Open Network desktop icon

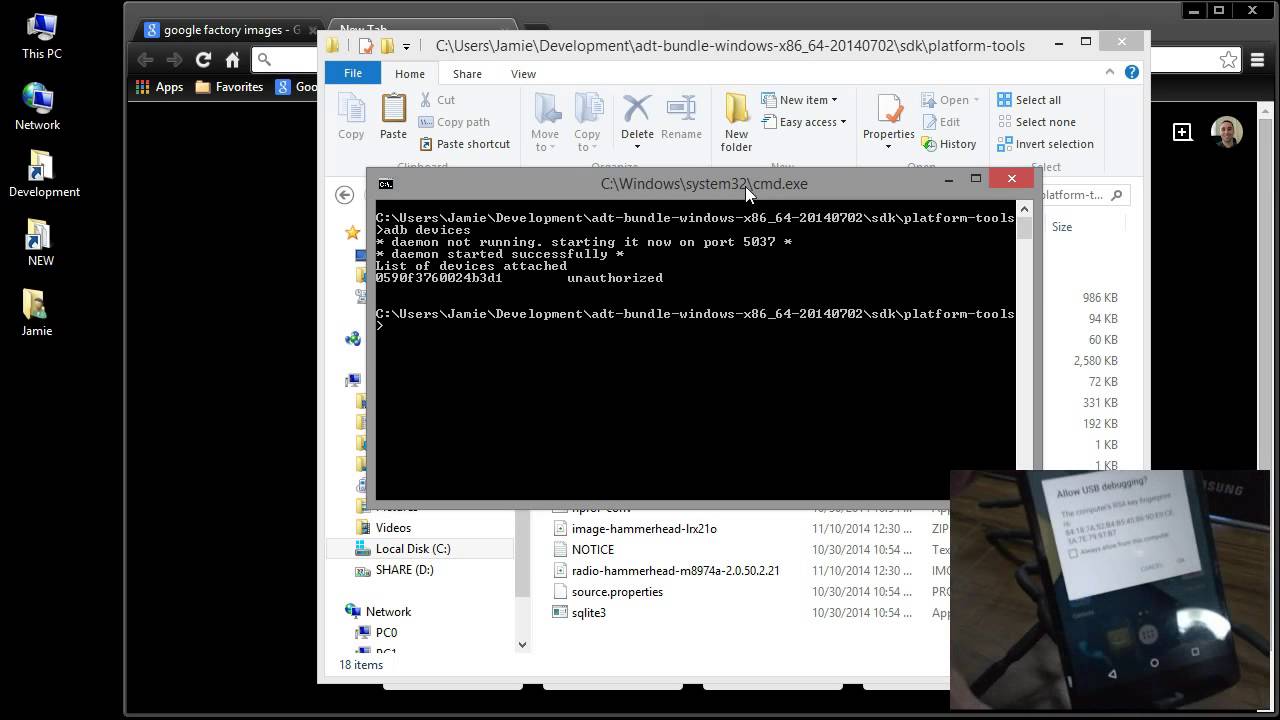click(x=38, y=106)
